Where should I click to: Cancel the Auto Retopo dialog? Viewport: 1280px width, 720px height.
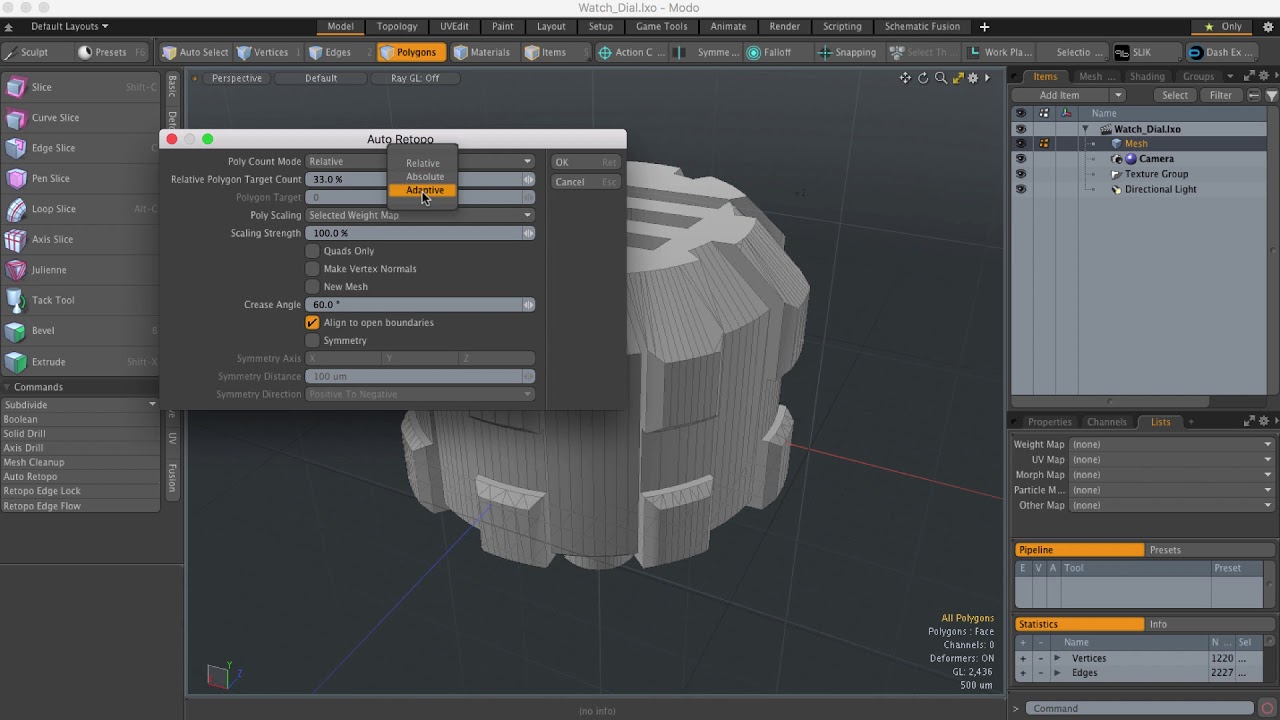[x=585, y=182]
